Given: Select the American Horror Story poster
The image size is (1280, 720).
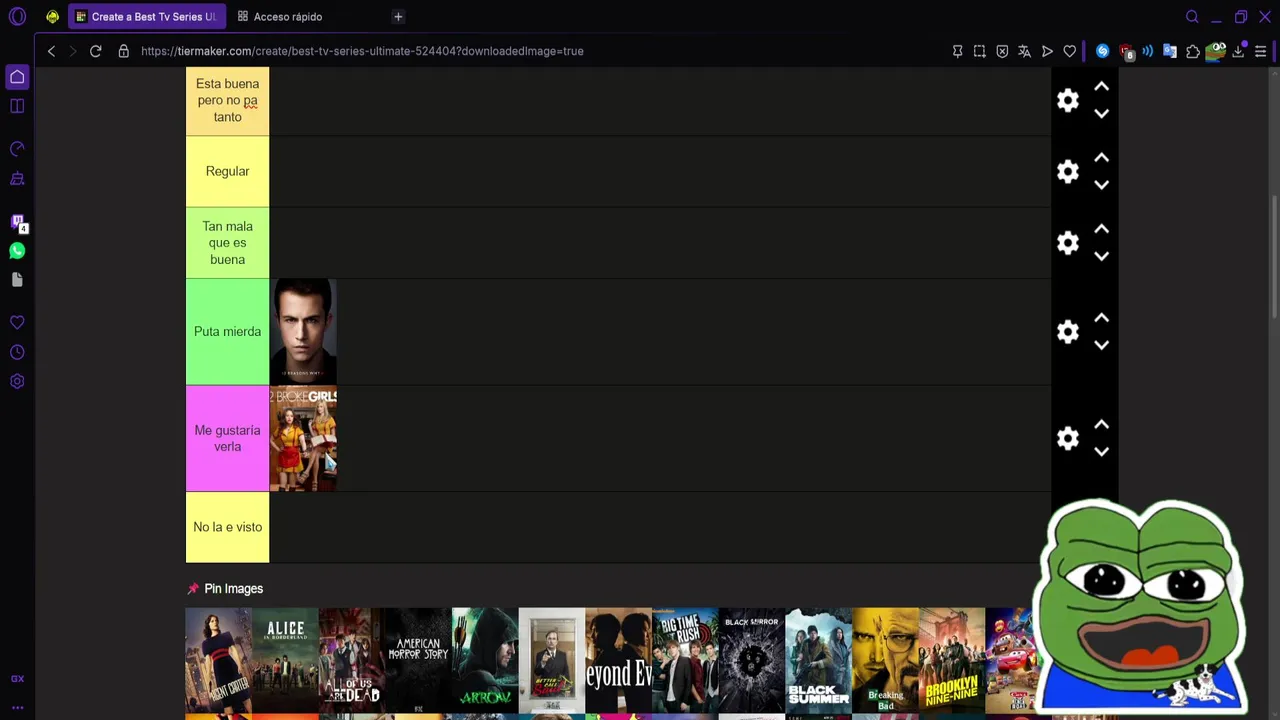Looking at the screenshot, I should (418, 661).
